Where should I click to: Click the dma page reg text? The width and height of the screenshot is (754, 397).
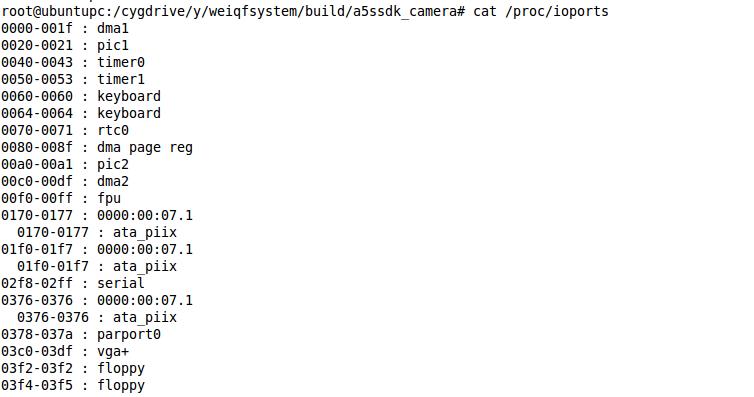tap(145, 148)
